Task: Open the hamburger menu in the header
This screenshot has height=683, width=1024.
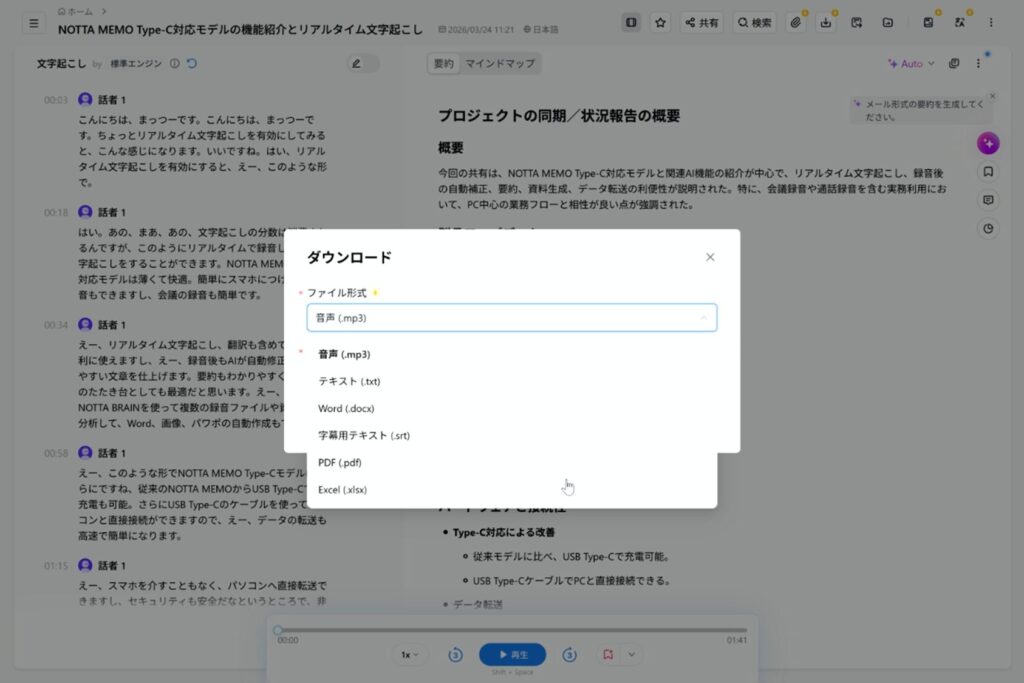Action: pos(34,22)
